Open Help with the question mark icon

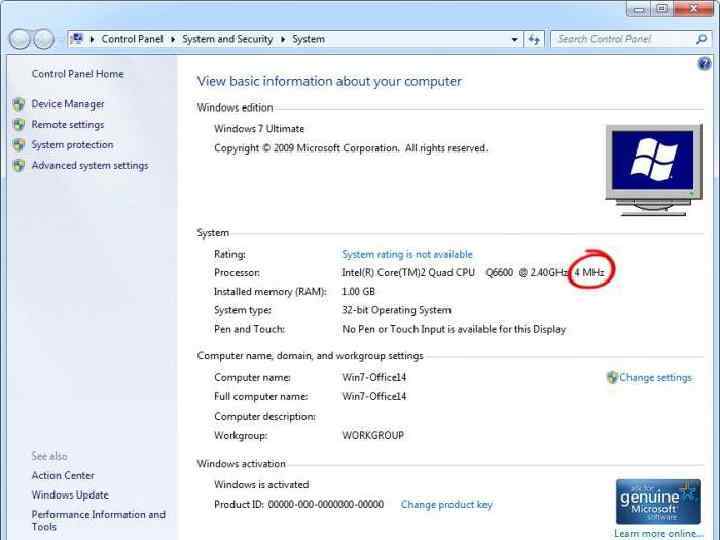click(x=704, y=64)
